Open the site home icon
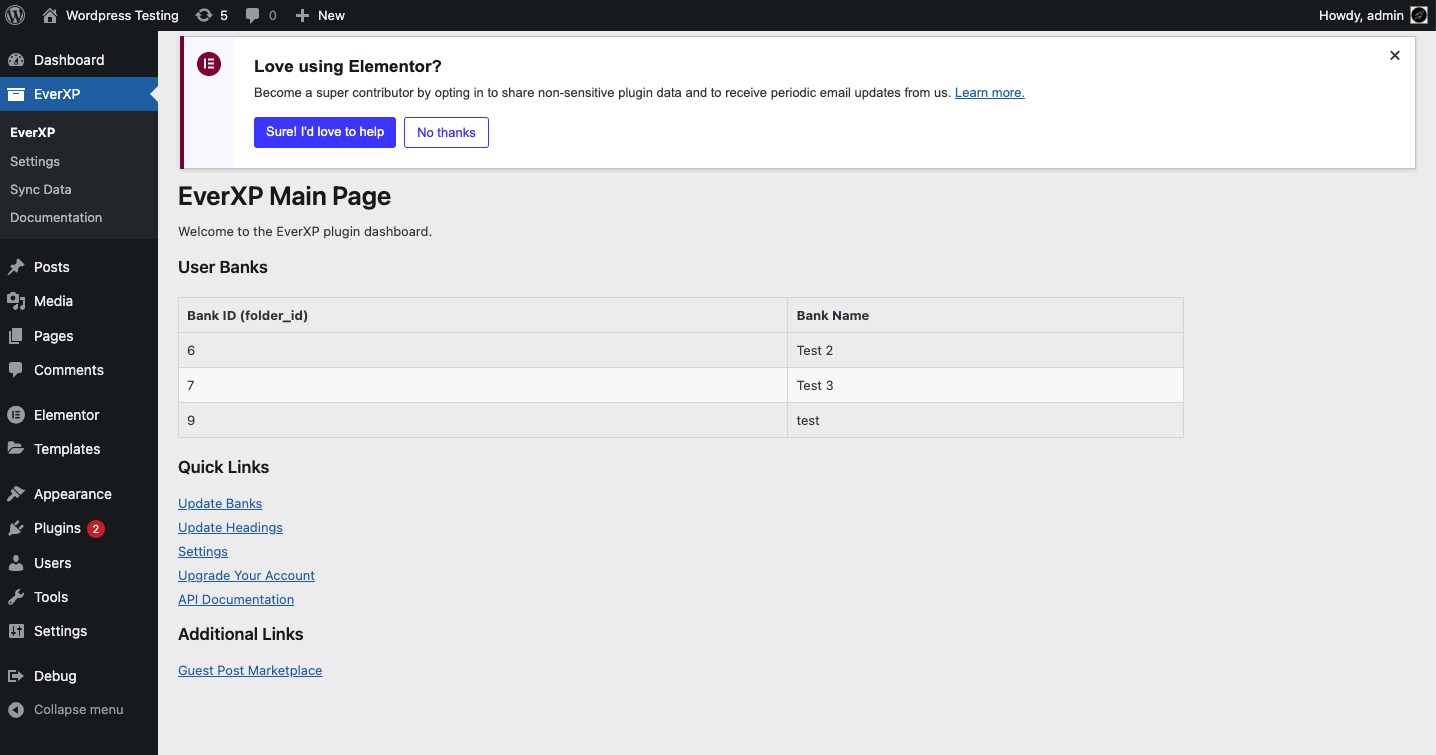 50,15
